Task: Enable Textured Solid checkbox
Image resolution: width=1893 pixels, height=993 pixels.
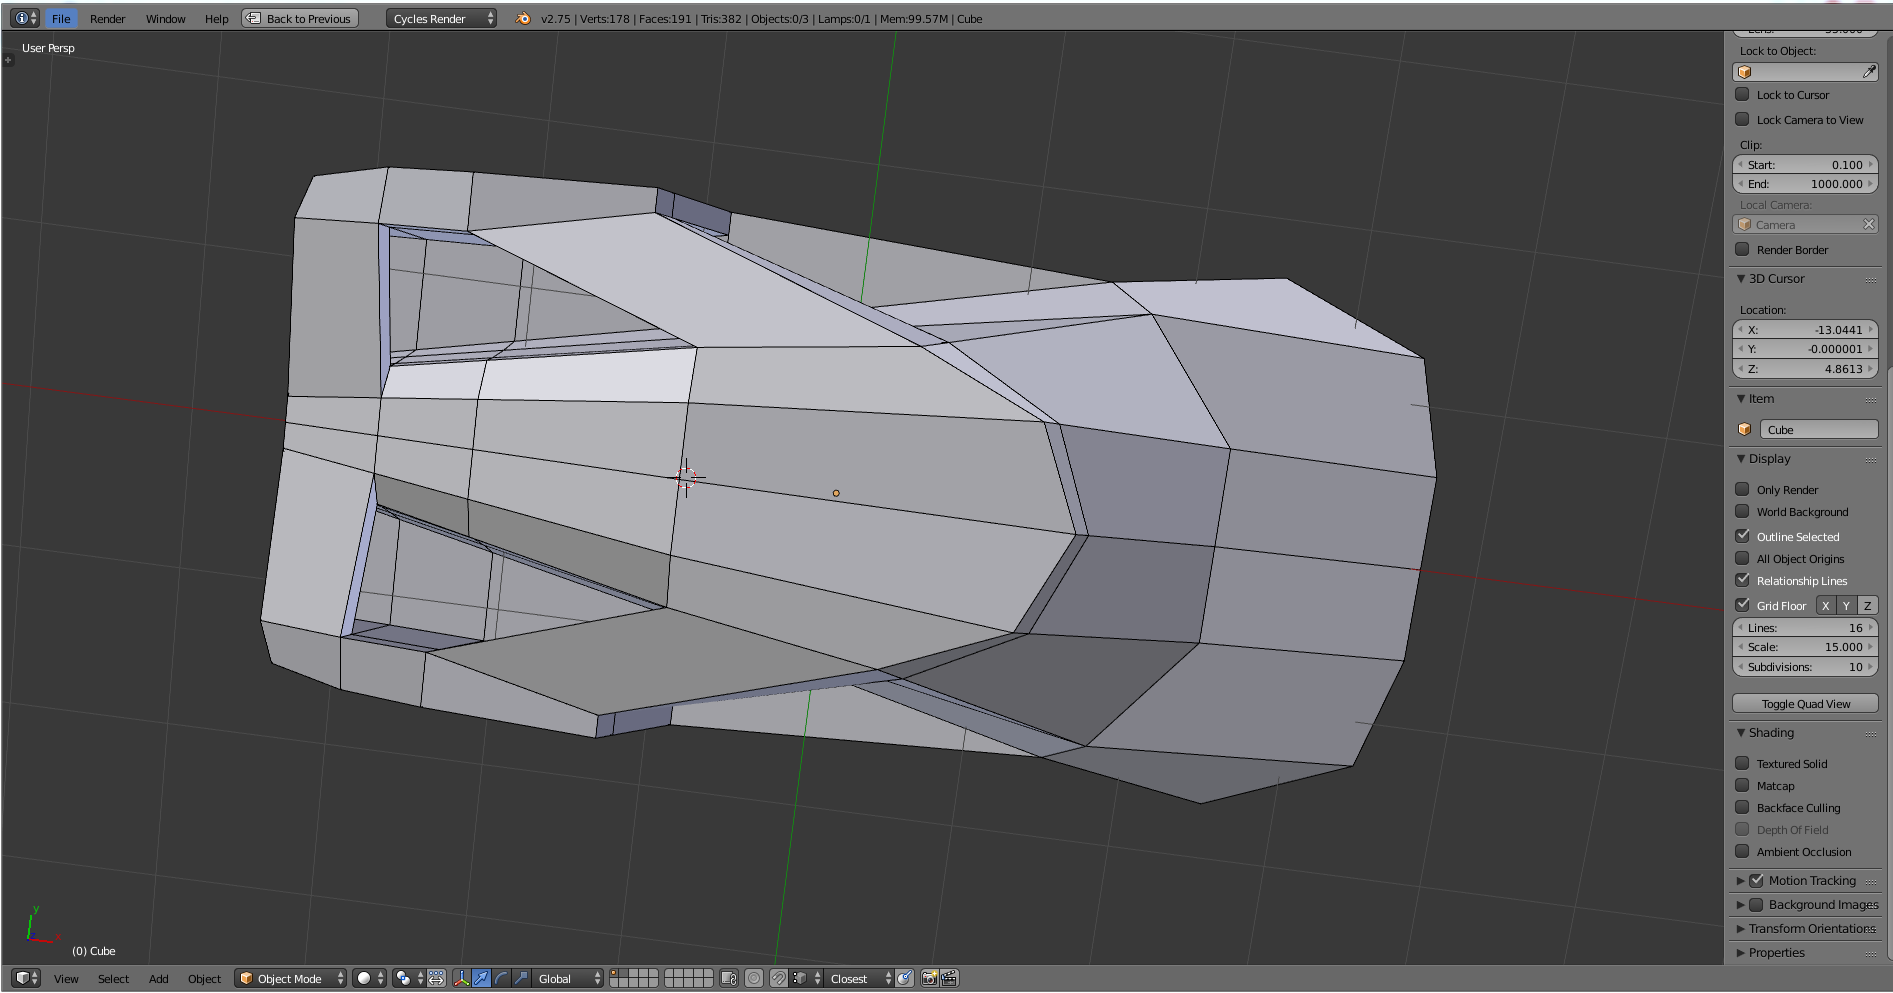Action: (x=1742, y=763)
